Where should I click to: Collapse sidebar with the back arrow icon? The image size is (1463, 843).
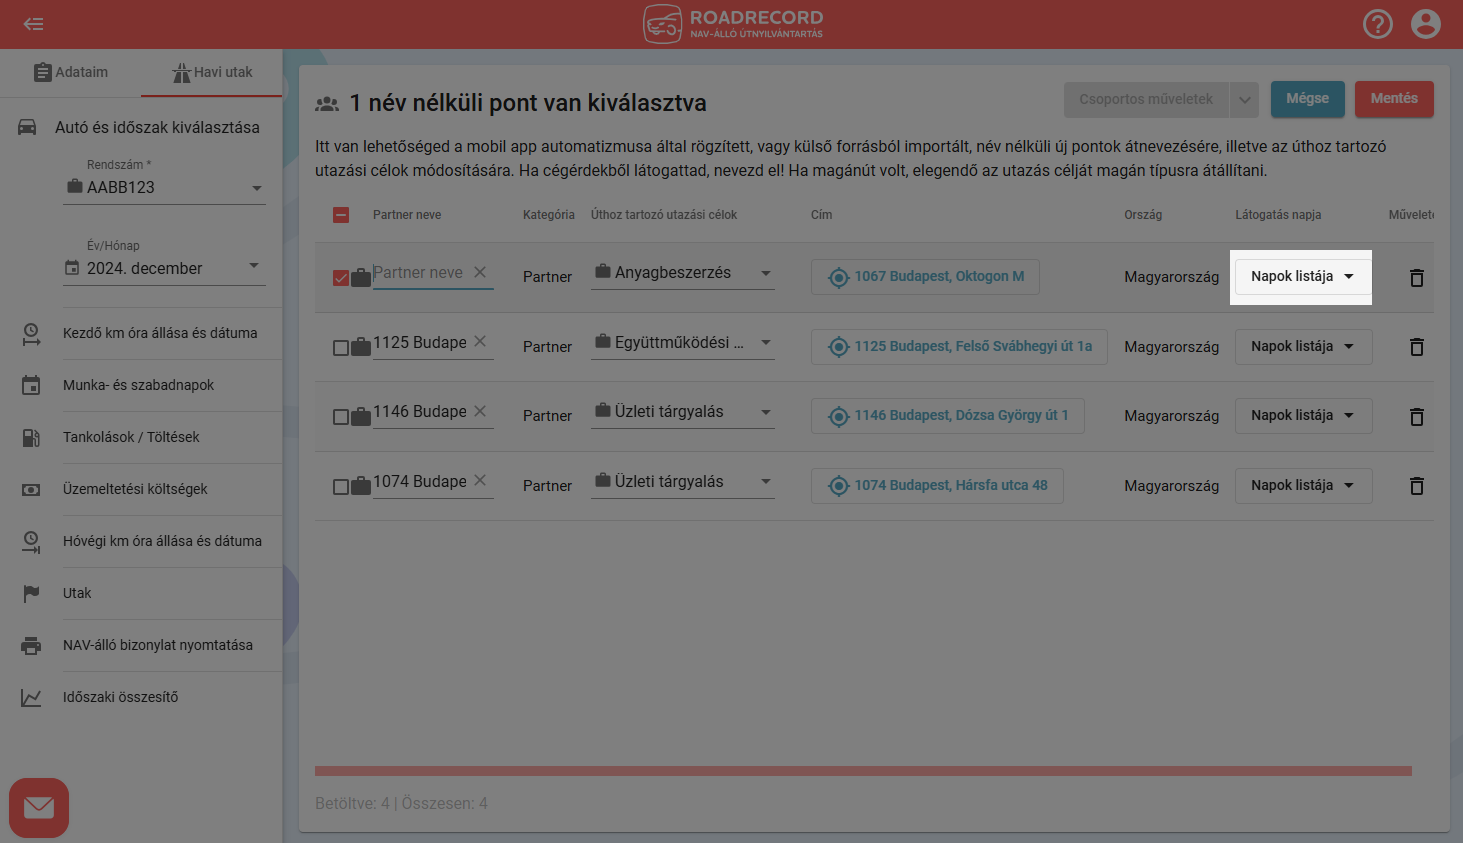pyautogui.click(x=34, y=24)
